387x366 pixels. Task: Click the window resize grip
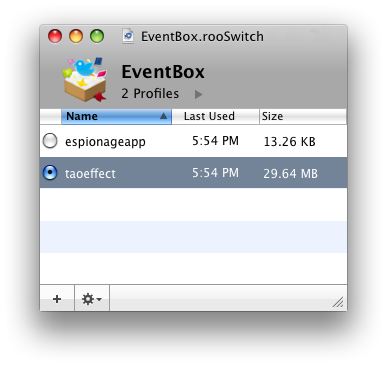tap(339, 303)
